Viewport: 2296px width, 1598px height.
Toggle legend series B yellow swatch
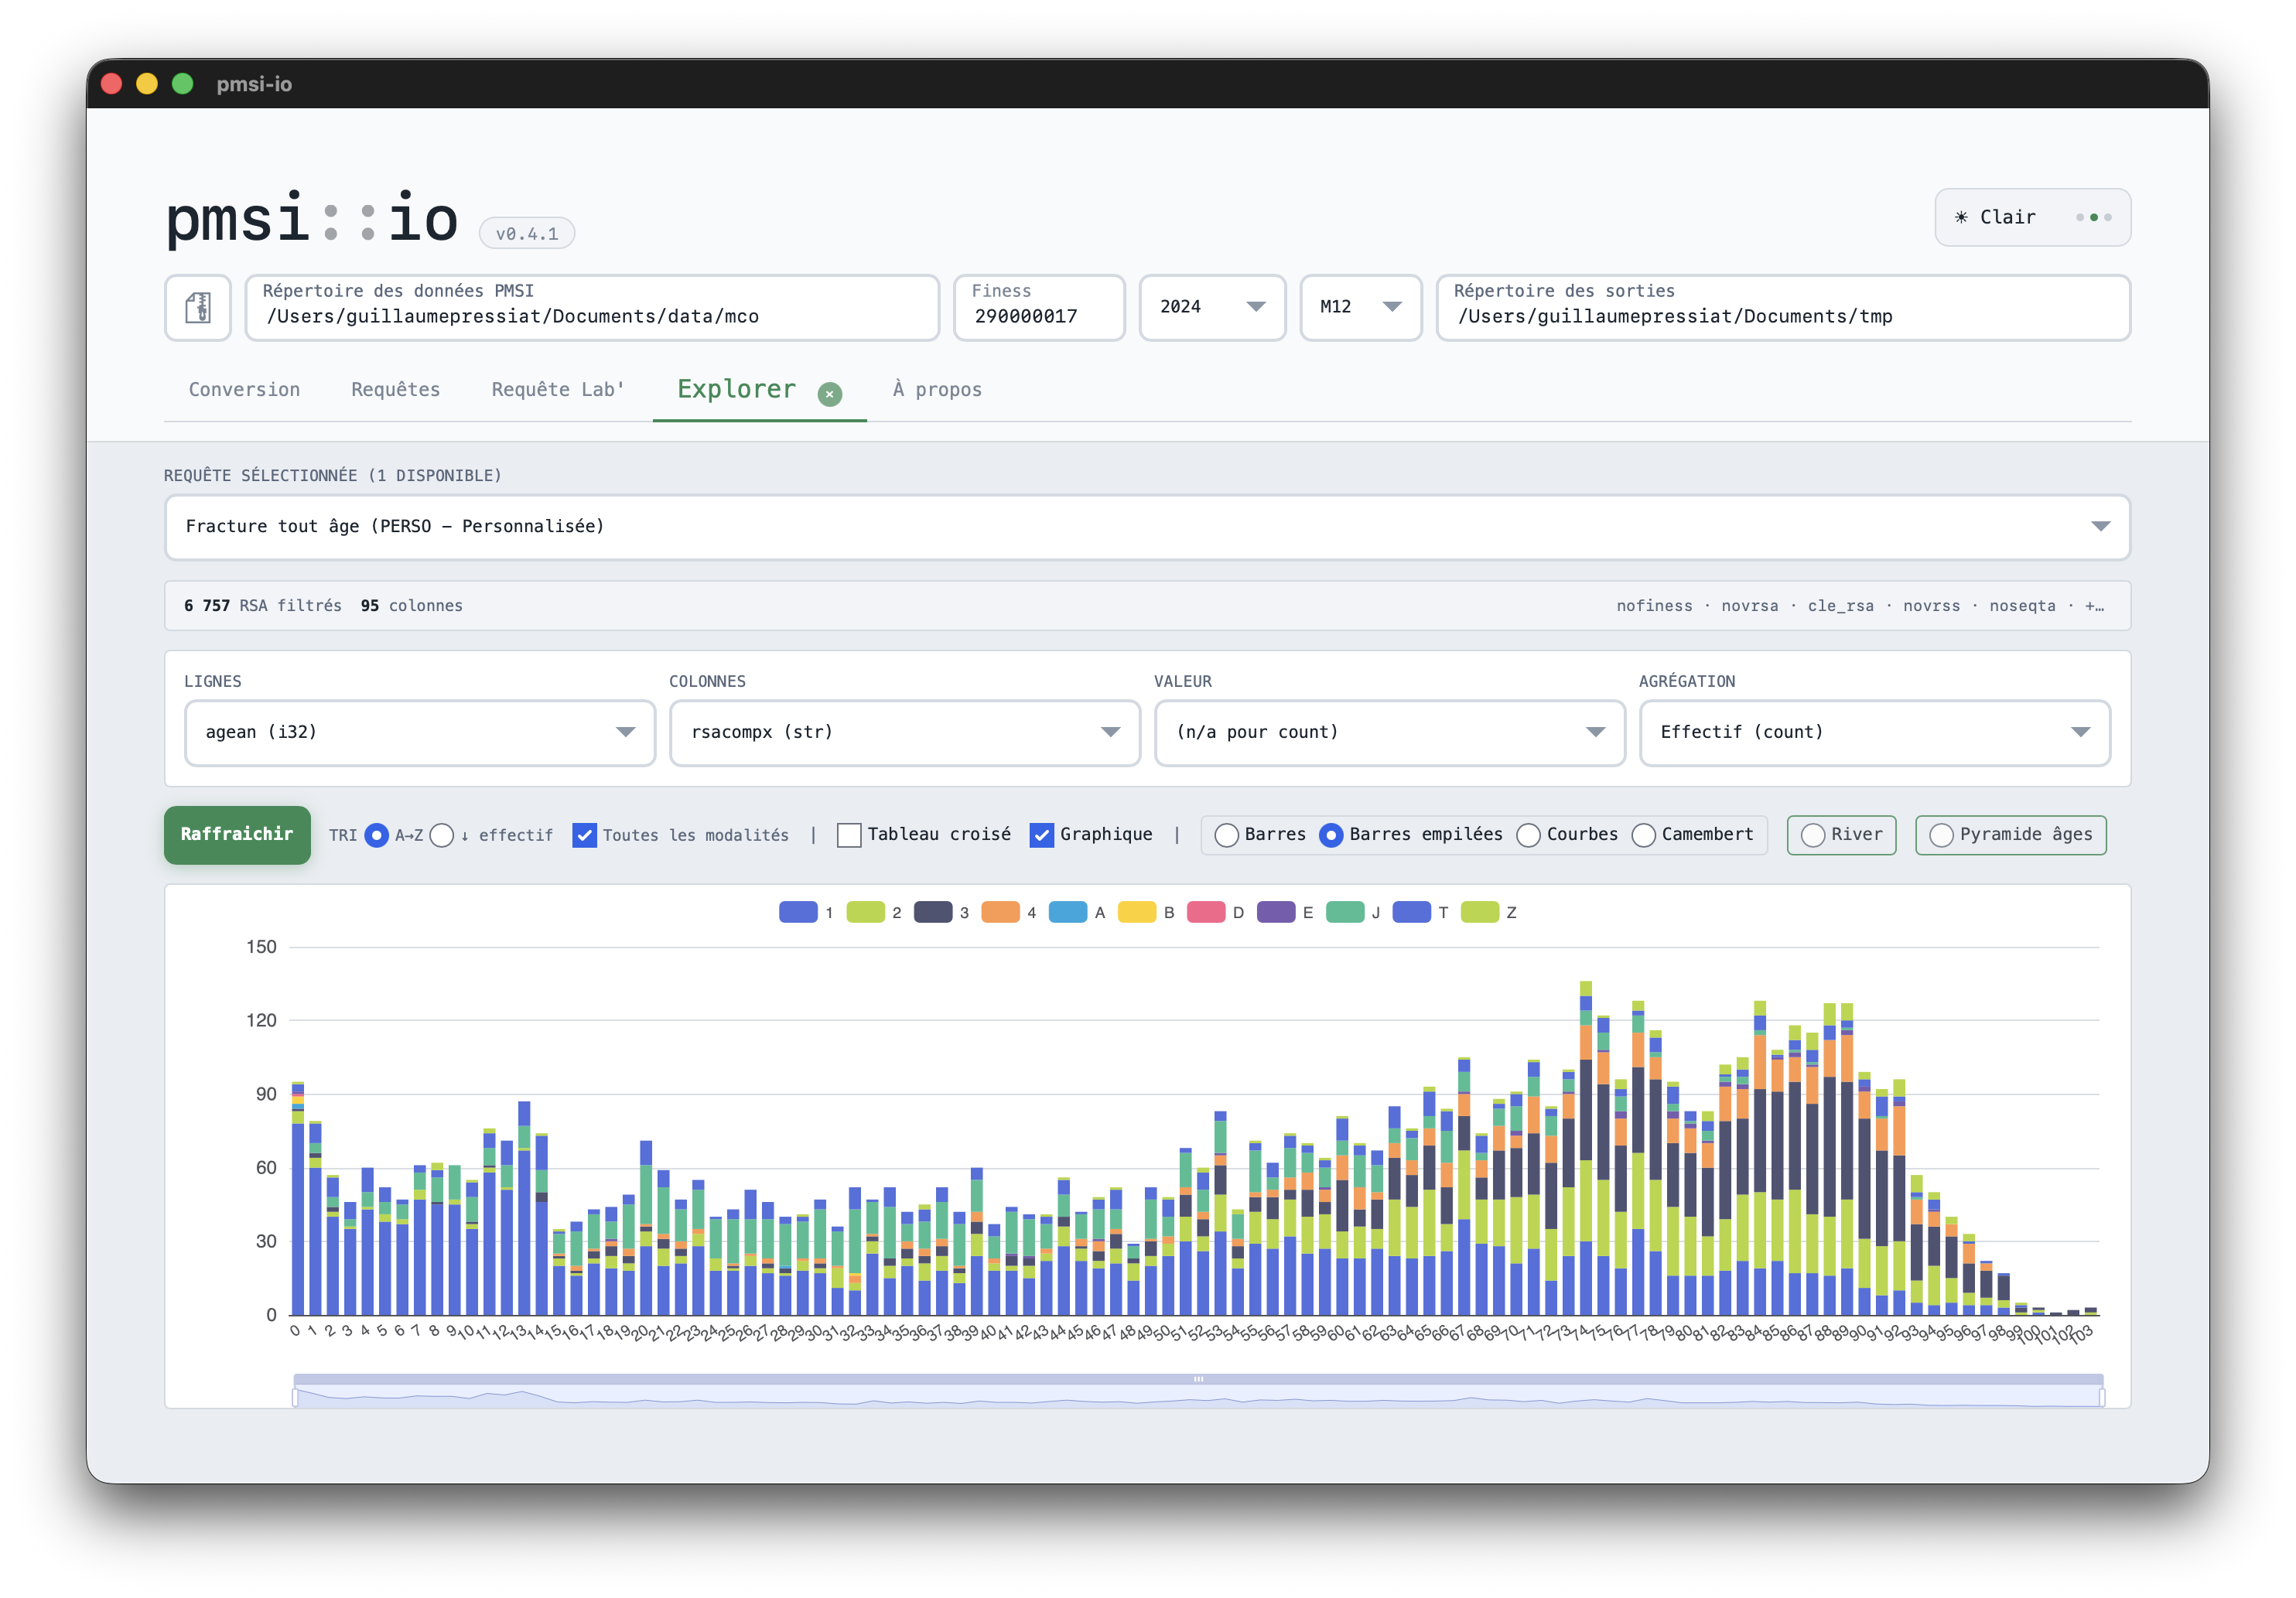click(1137, 912)
